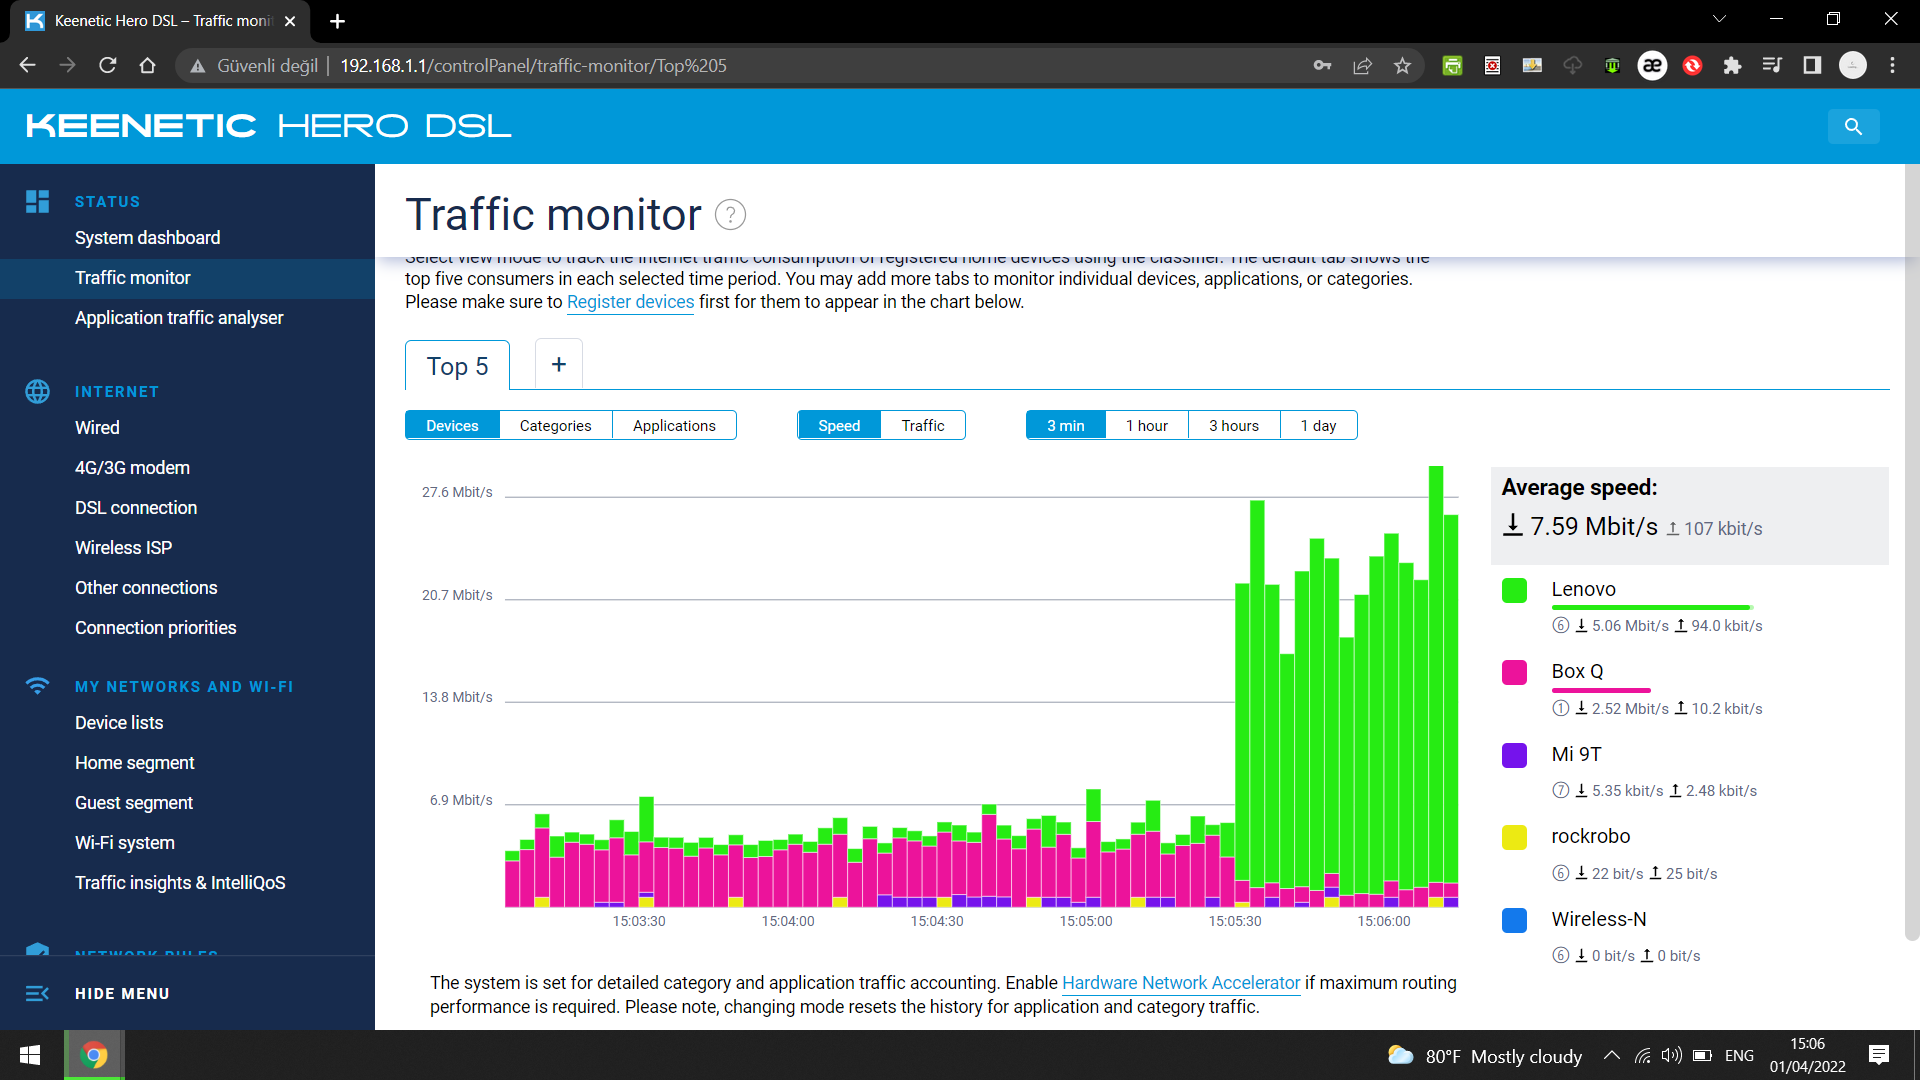Set time period to 3 hours
This screenshot has width=1920, height=1080.
coord(1233,425)
